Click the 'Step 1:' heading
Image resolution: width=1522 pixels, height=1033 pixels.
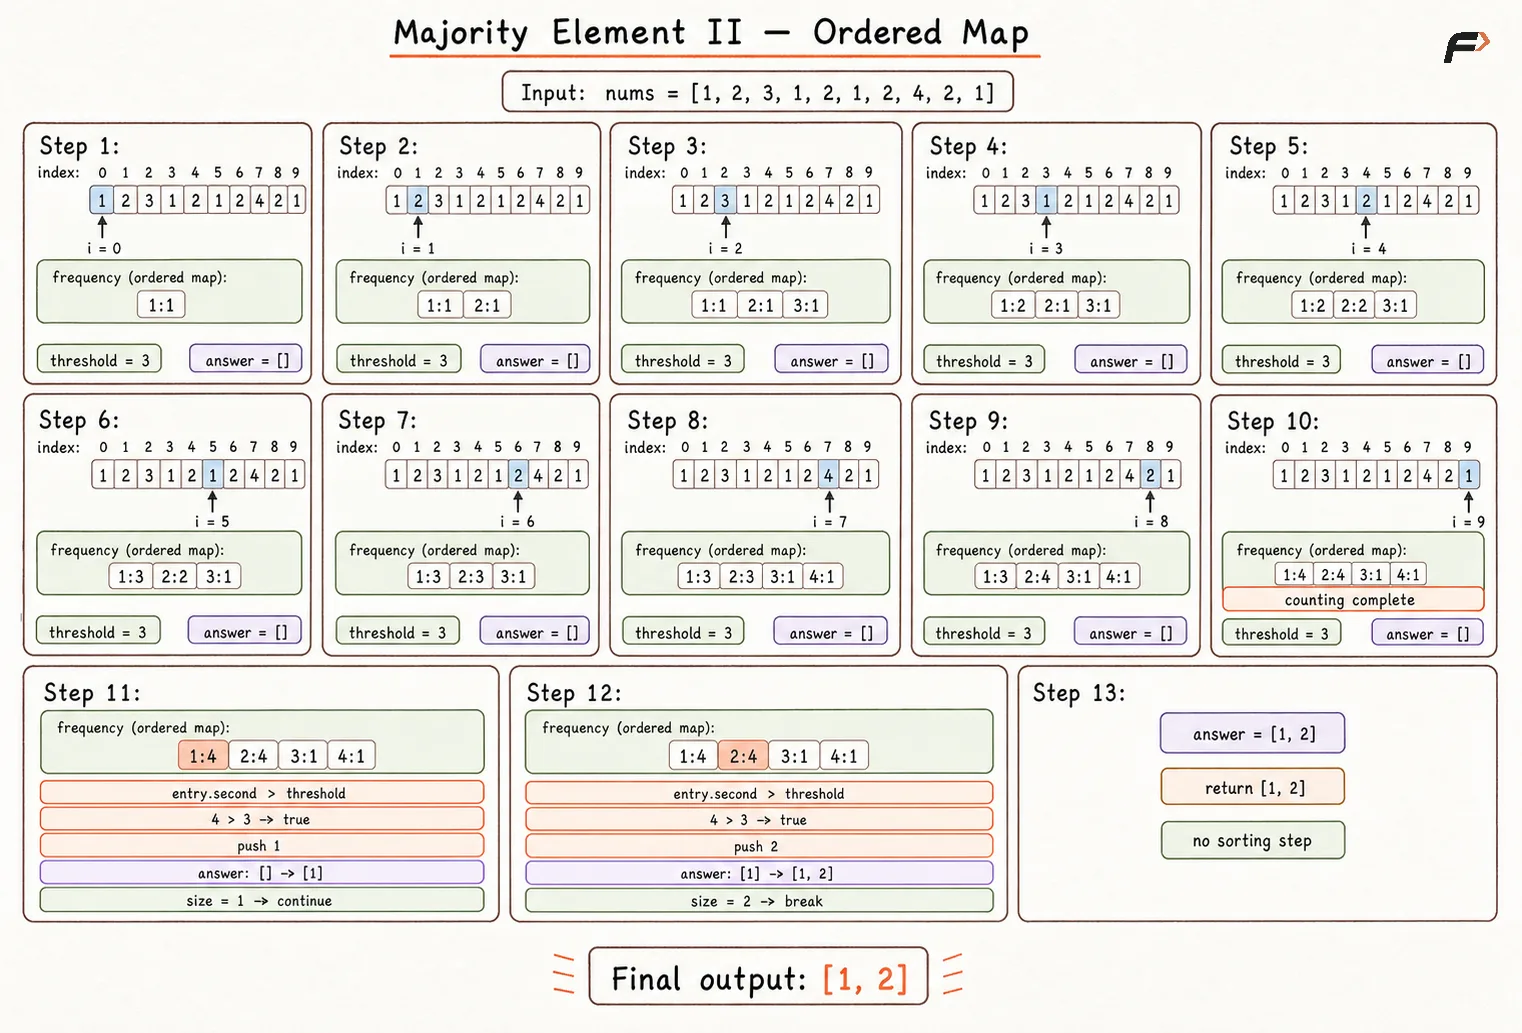pos(79,146)
